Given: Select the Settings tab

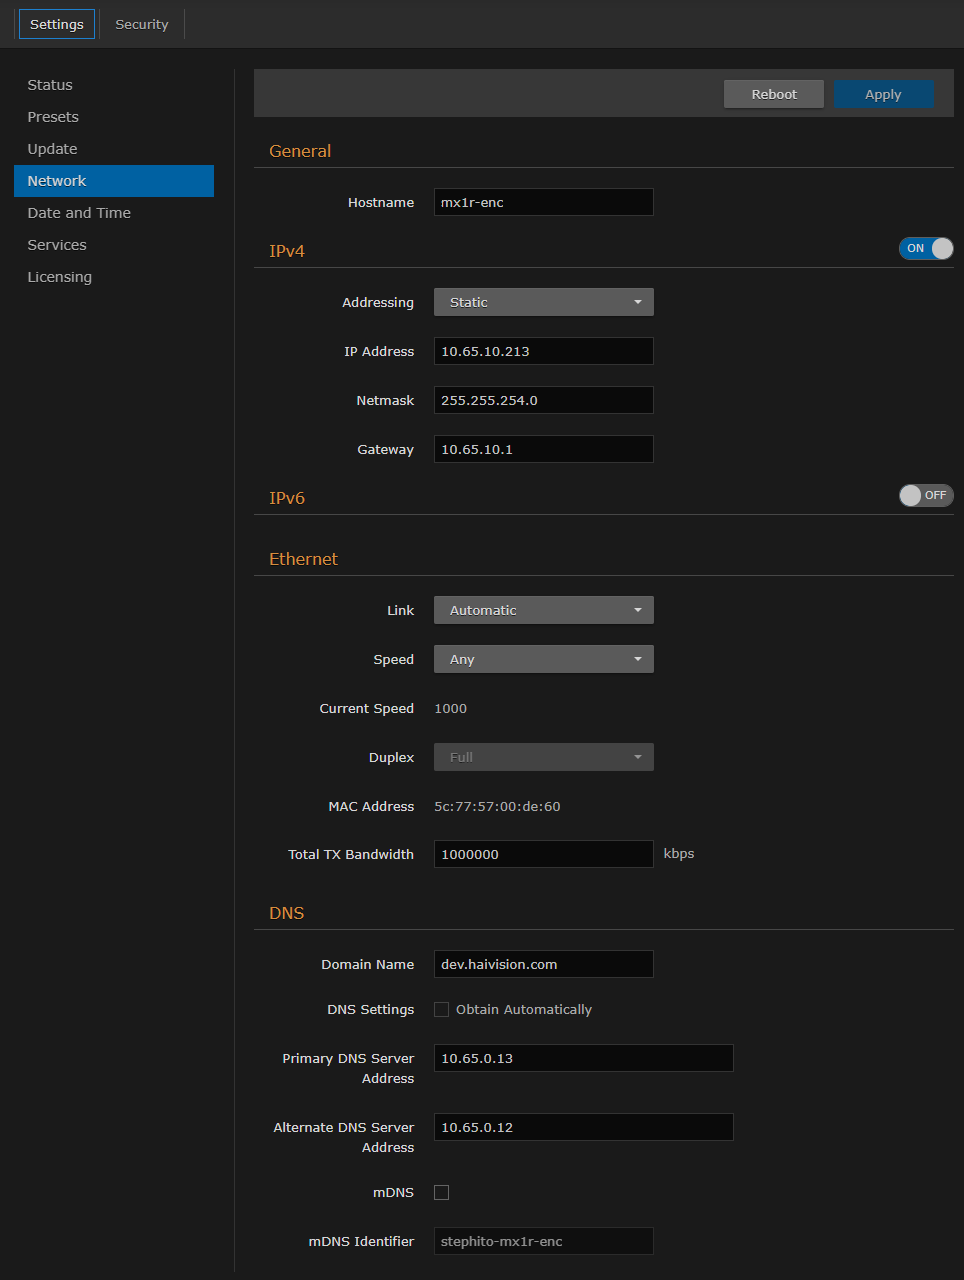Looking at the screenshot, I should (x=56, y=24).
